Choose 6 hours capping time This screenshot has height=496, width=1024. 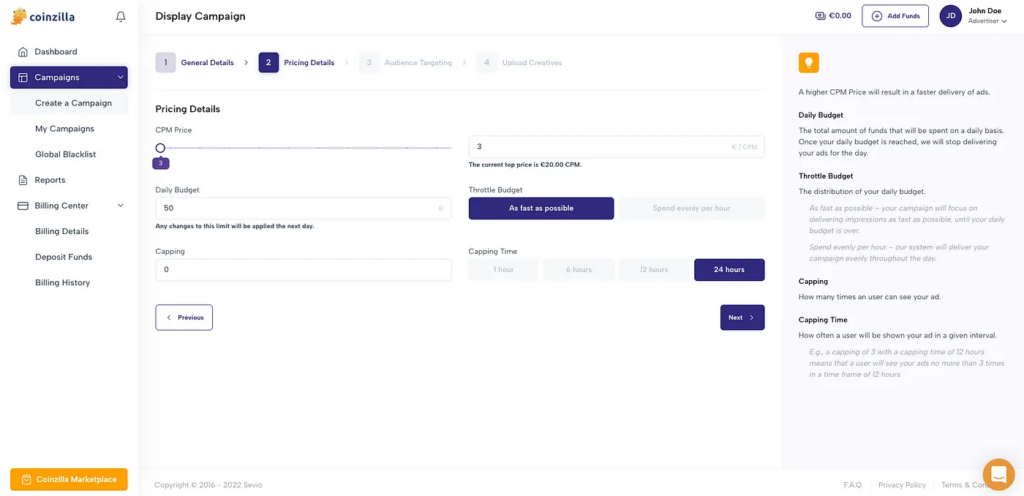coord(579,270)
